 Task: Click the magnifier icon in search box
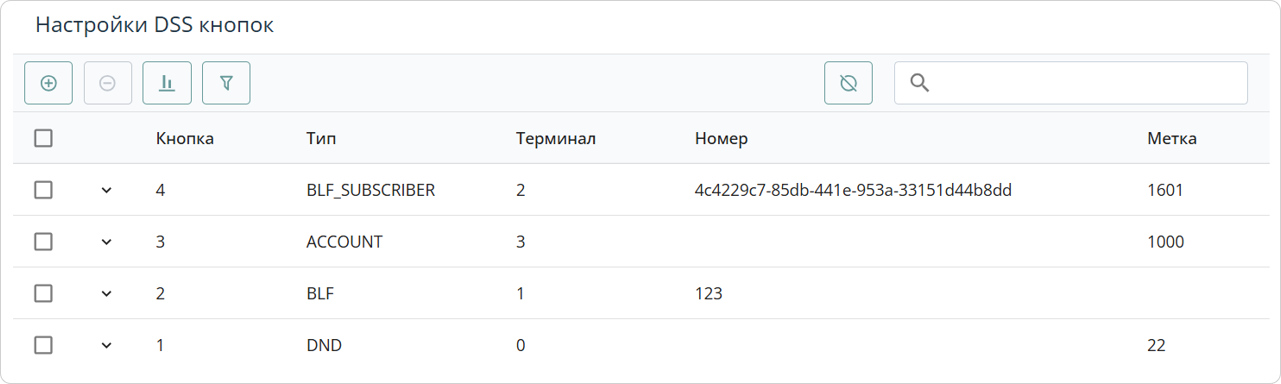[x=920, y=83]
